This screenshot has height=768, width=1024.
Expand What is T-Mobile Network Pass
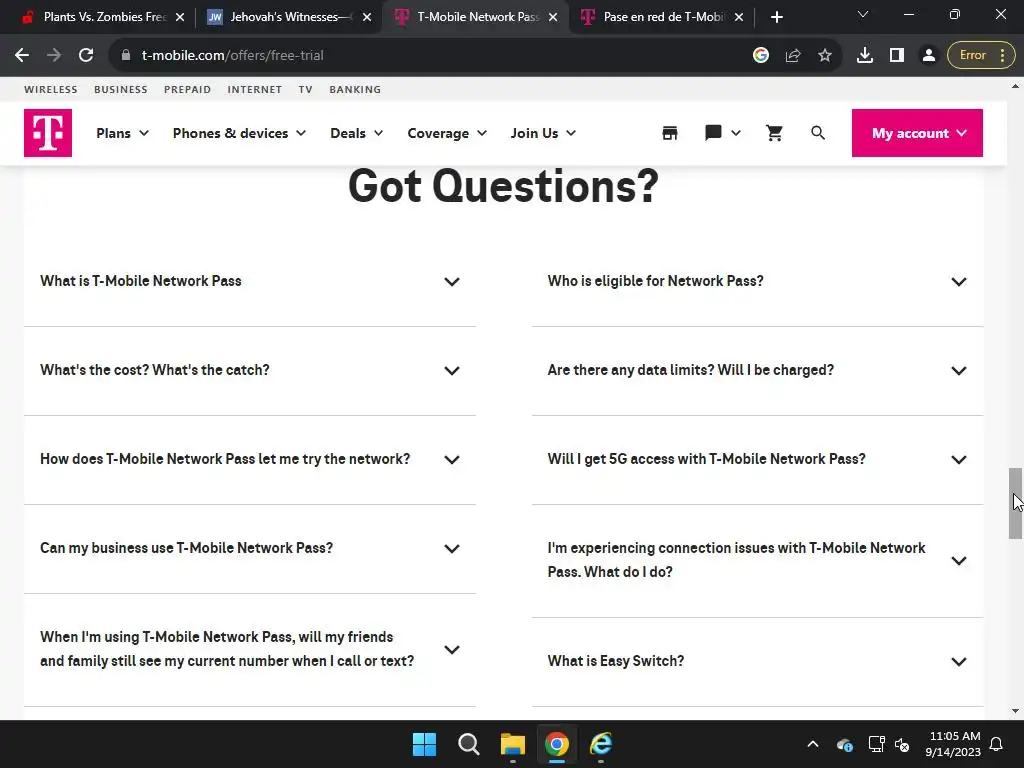249,281
